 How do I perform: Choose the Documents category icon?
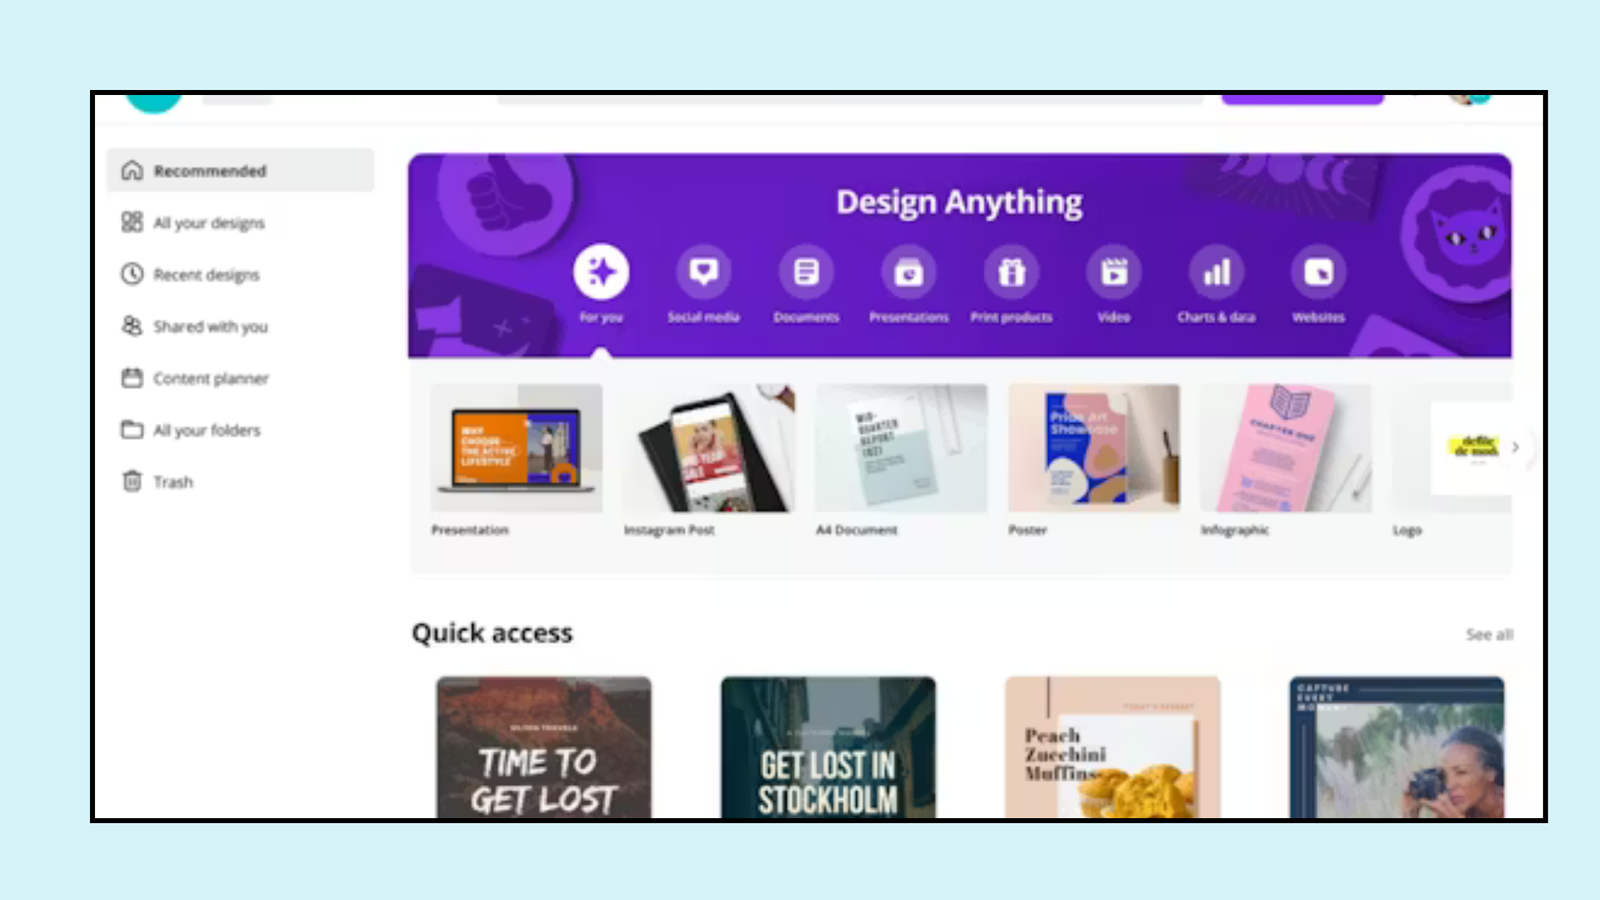806,271
